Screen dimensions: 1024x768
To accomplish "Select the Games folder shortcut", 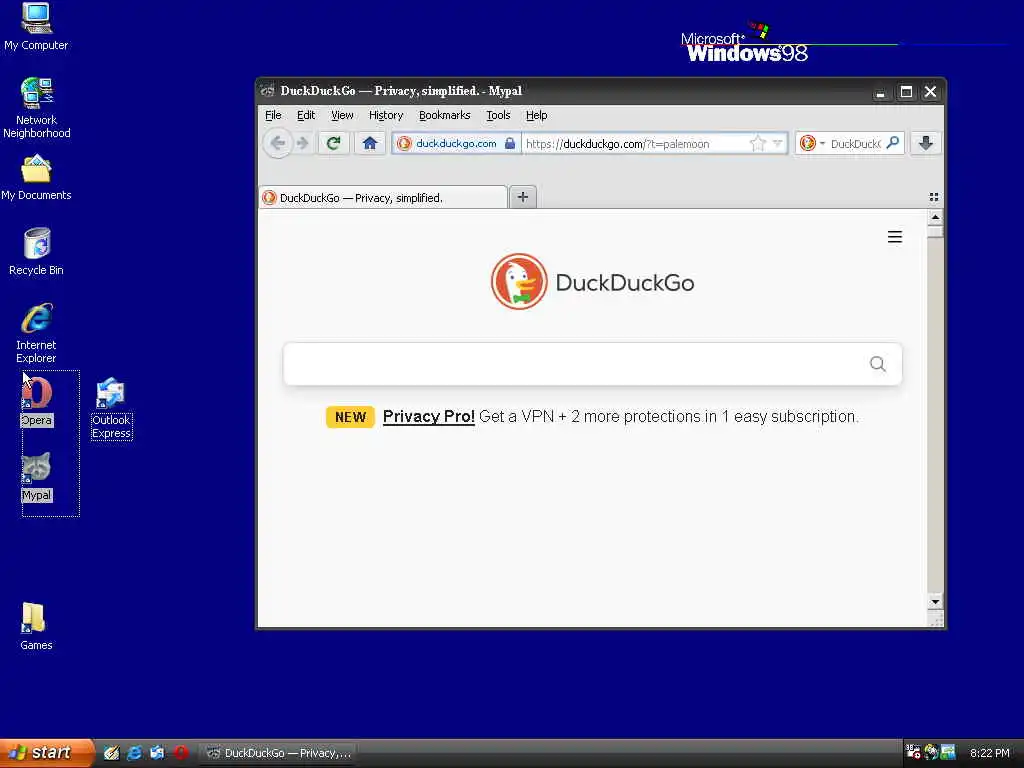I will pyautogui.click(x=36, y=627).
